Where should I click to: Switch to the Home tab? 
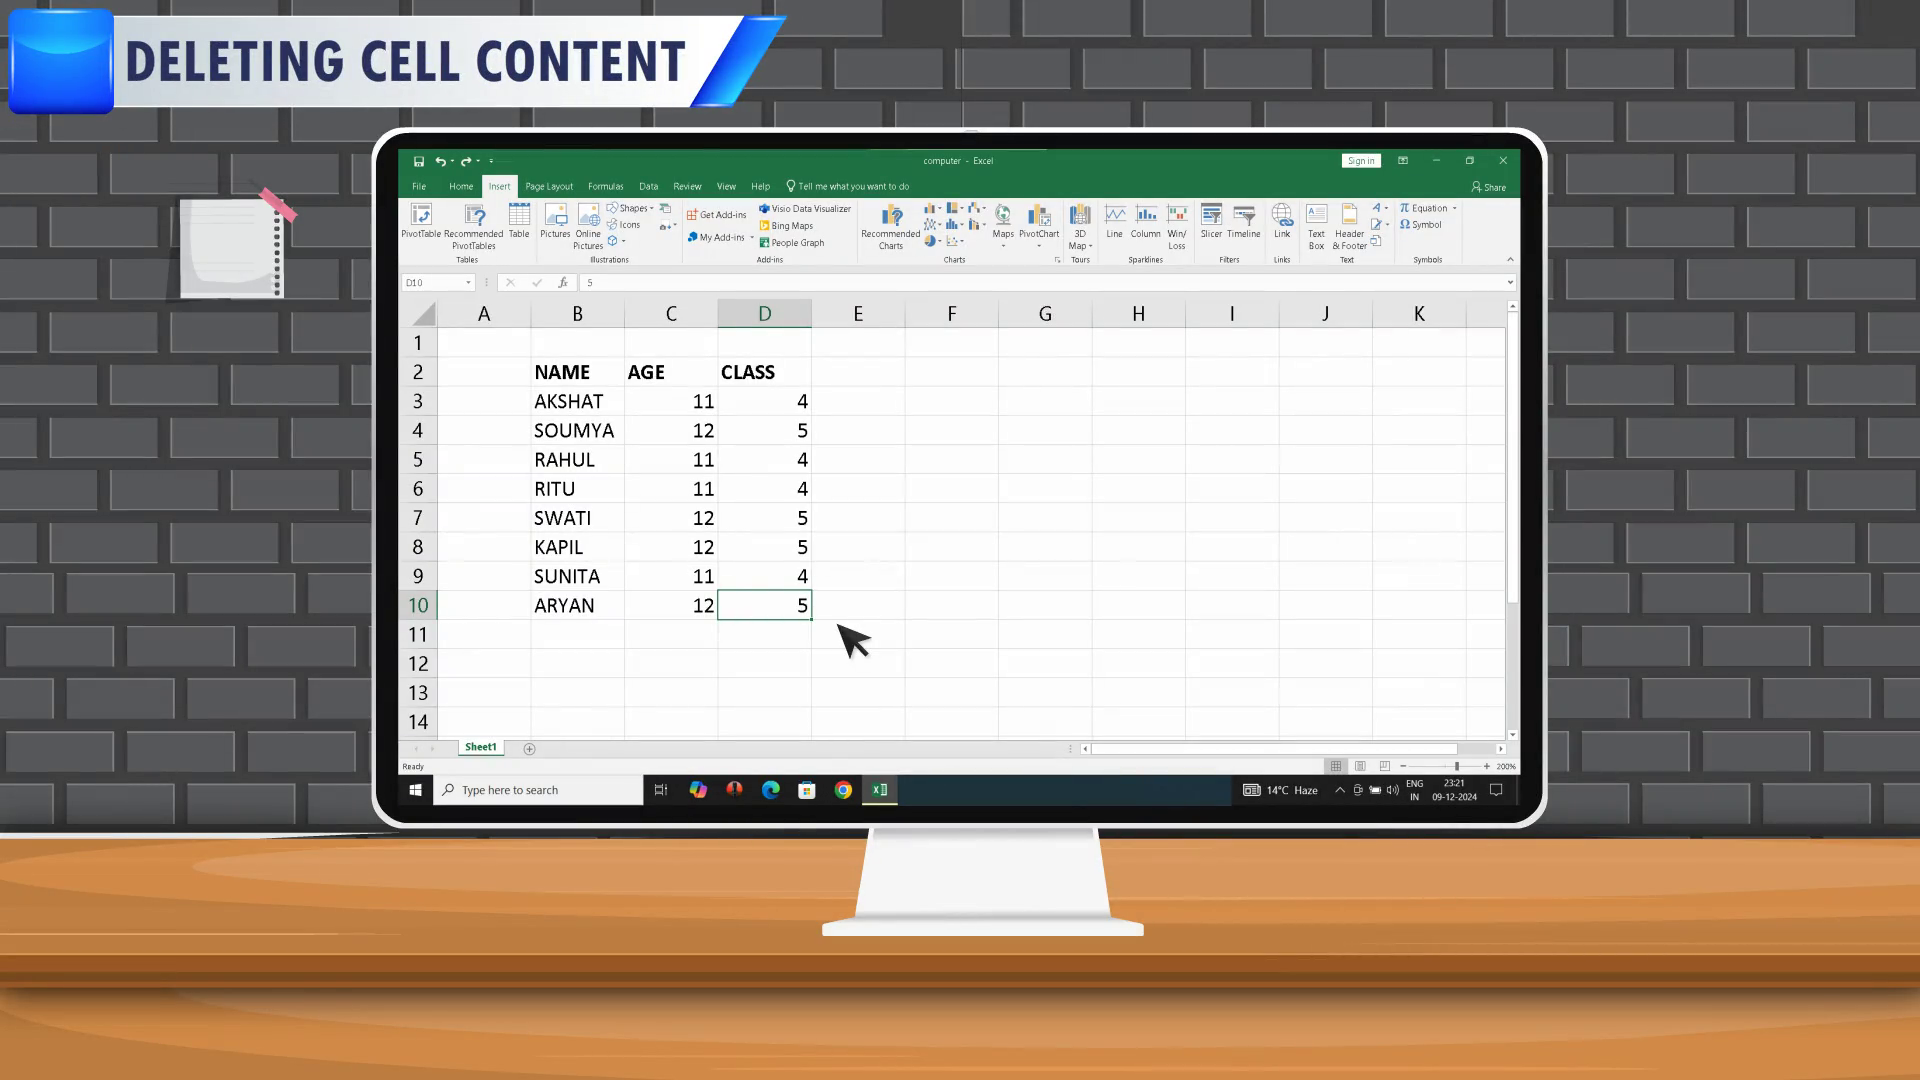point(460,186)
